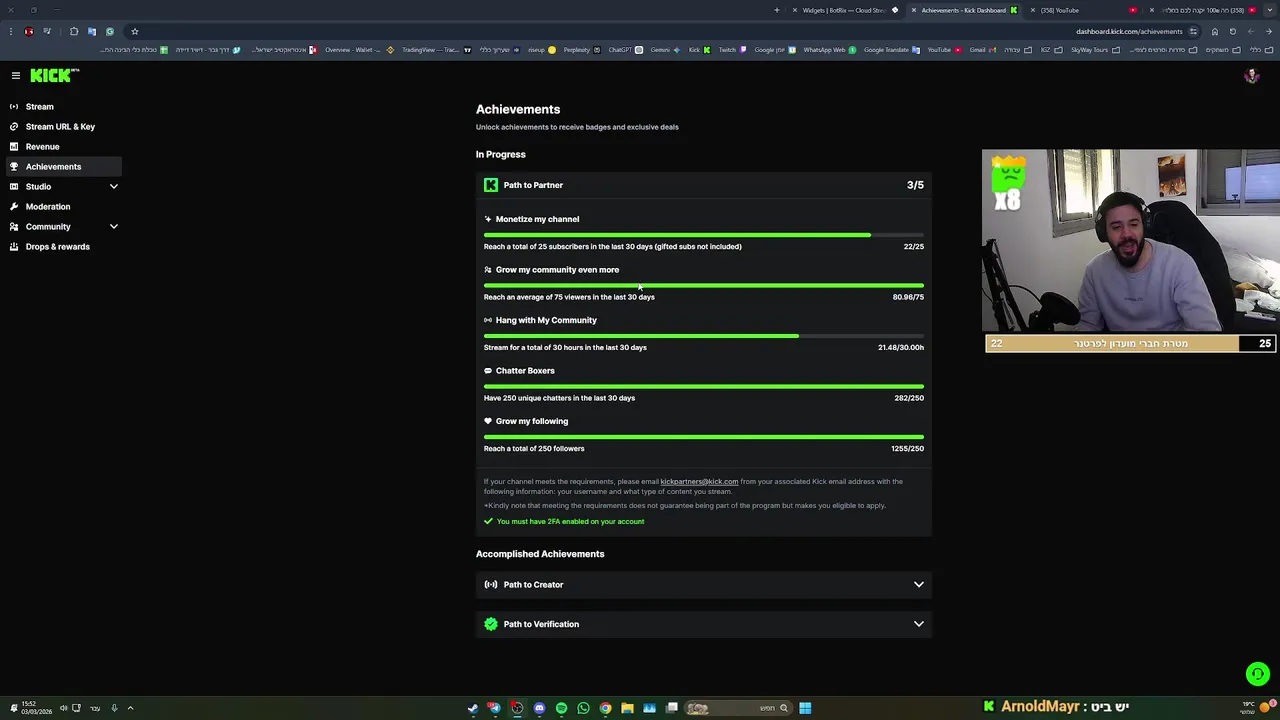Click Hang with My Community progress bar
This screenshot has height=720, width=1280.
(704, 336)
